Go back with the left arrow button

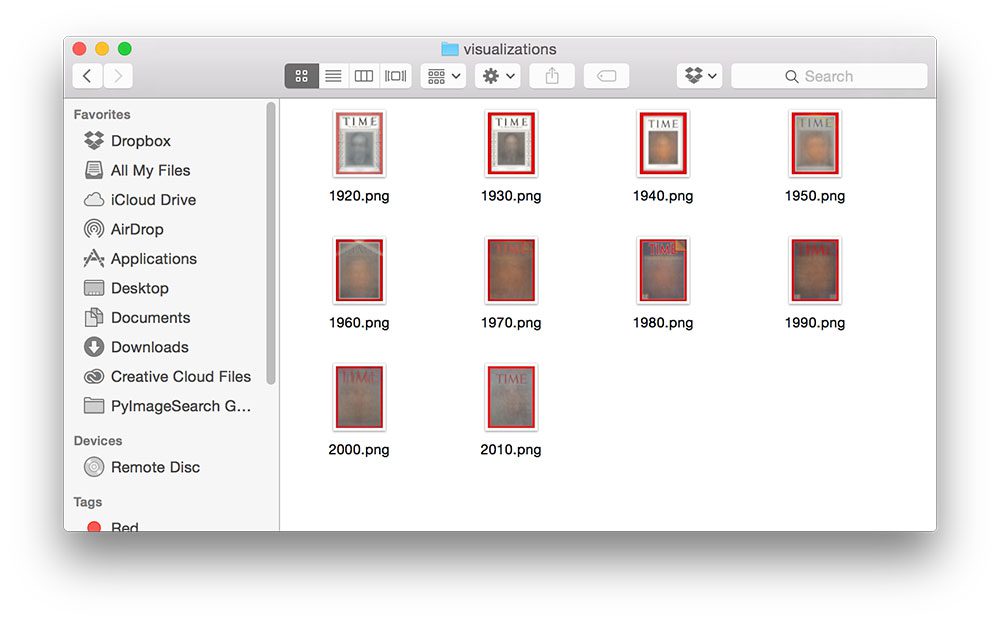tap(88, 76)
